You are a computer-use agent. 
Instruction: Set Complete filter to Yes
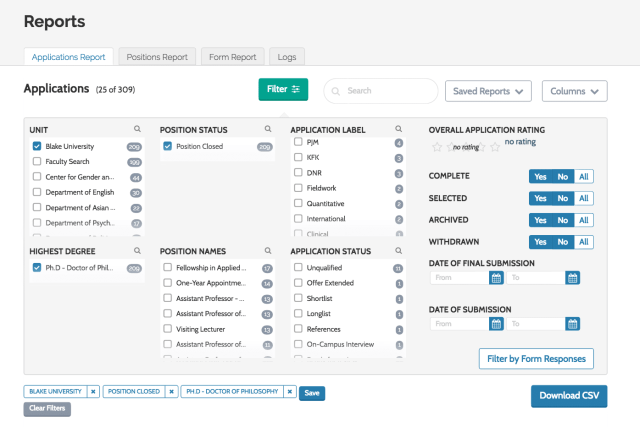pyautogui.click(x=540, y=177)
